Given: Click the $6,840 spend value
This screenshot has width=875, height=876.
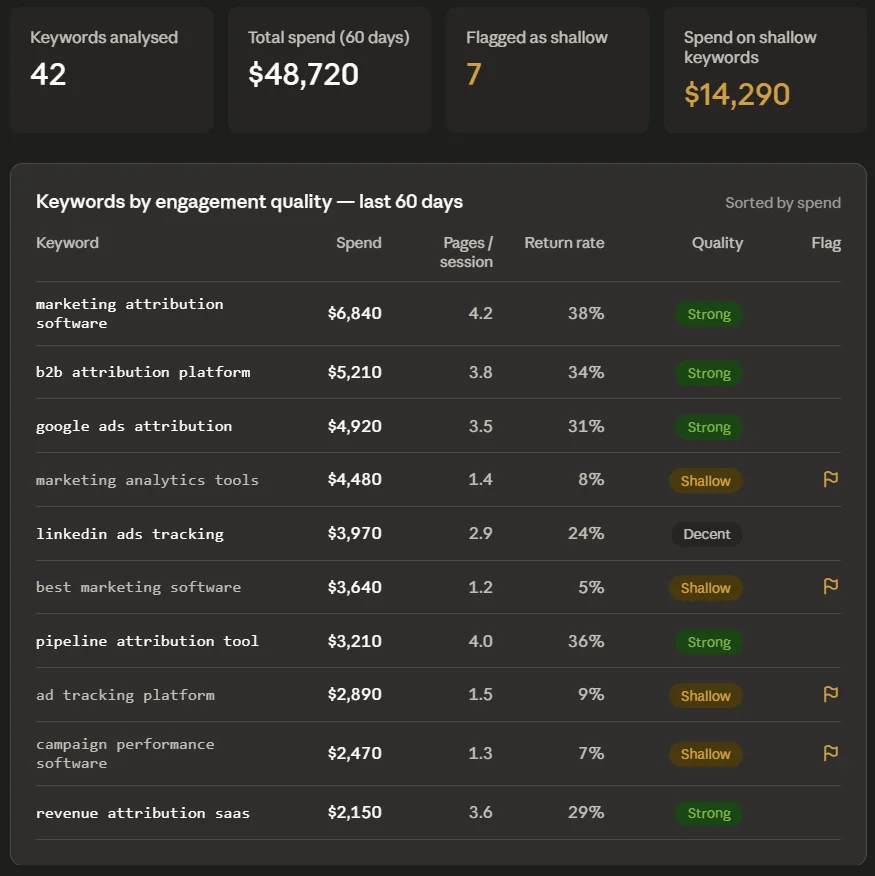Looking at the screenshot, I should [x=354, y=313].
